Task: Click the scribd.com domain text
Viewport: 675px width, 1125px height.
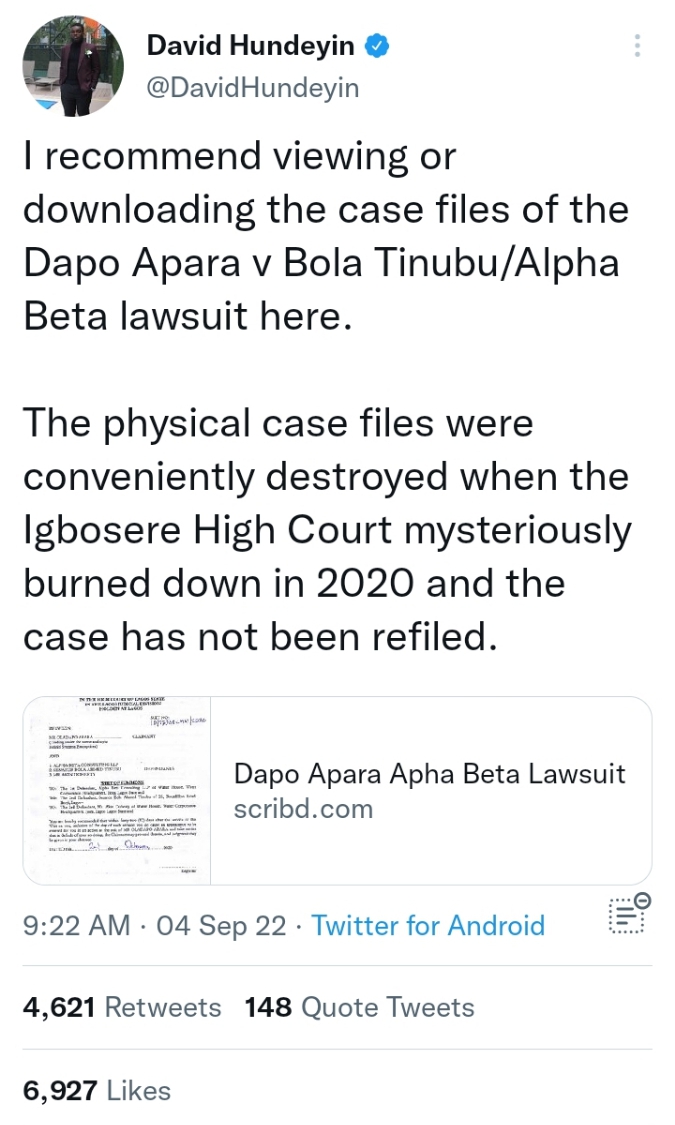Action: point(303,808)
